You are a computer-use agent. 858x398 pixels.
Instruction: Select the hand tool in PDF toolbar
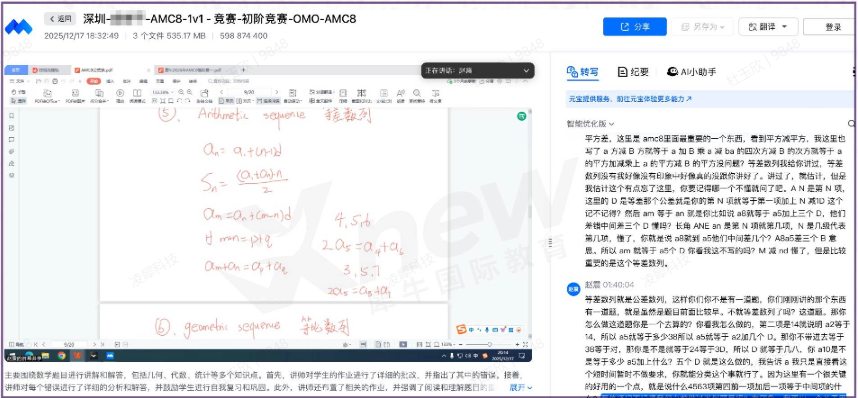(x=19, y=92)
